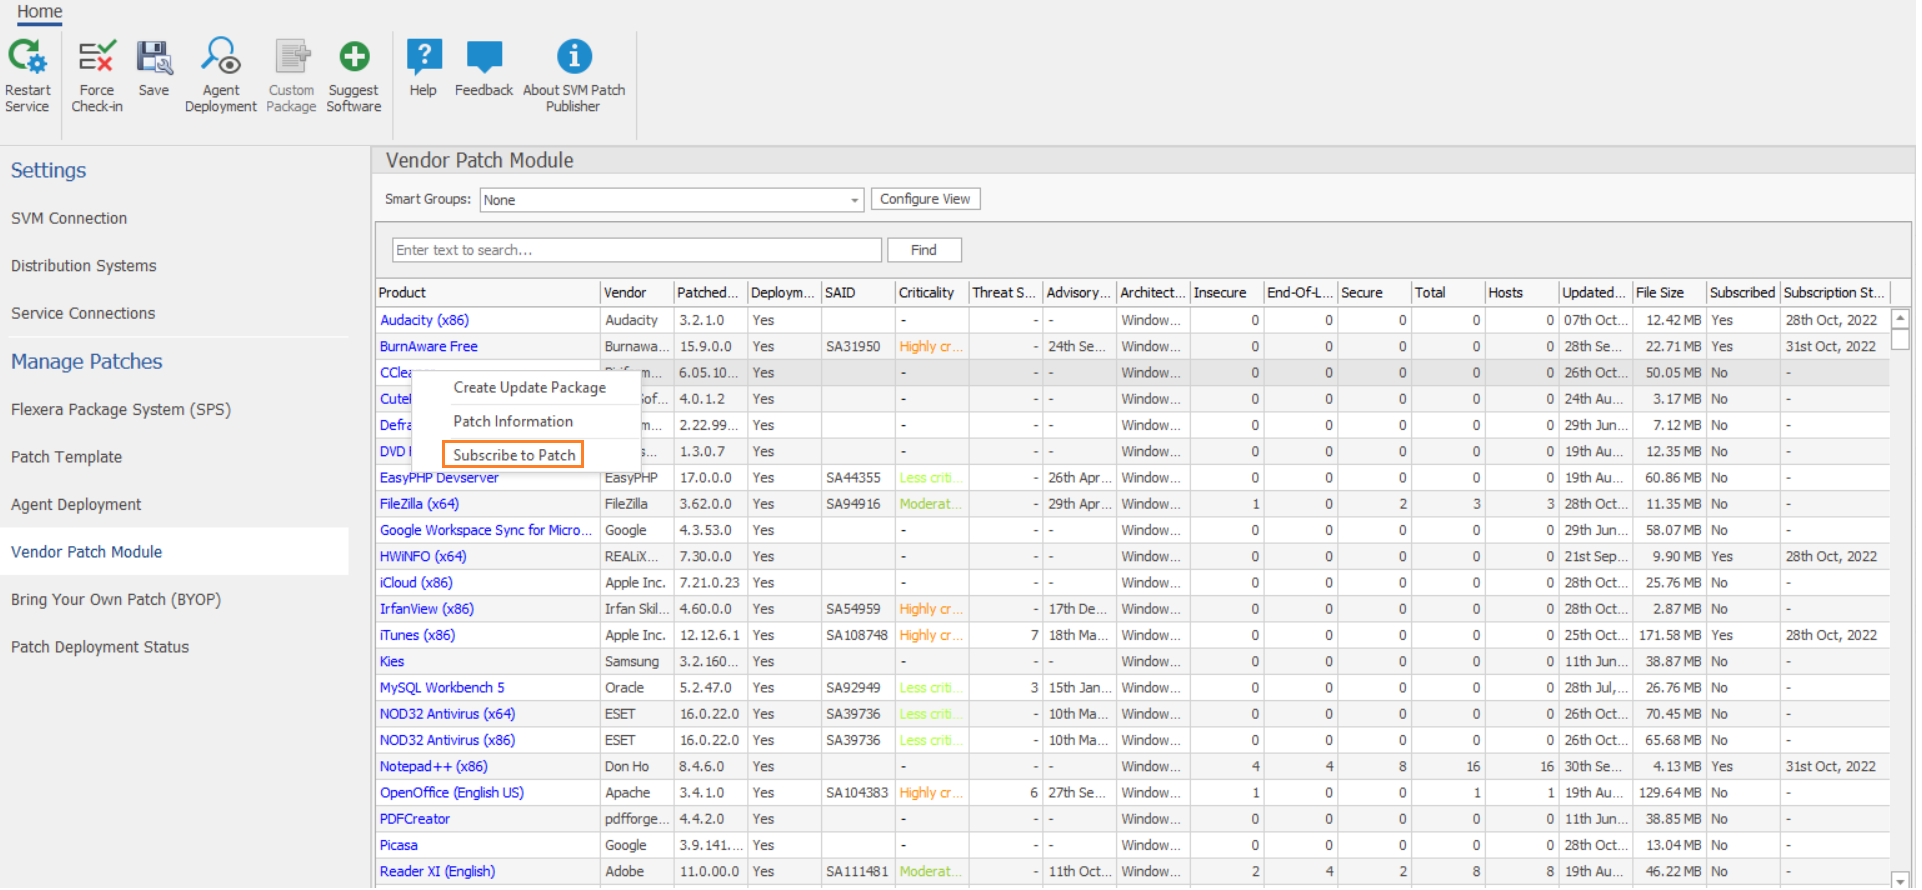
Task: Sort by the Product column header
Action: click(488, 293)
